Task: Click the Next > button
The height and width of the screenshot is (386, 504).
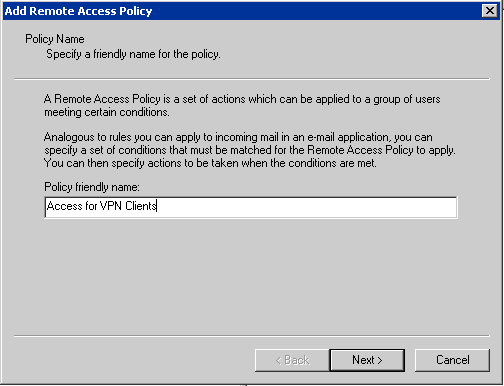Action: [x=367, y=360]
